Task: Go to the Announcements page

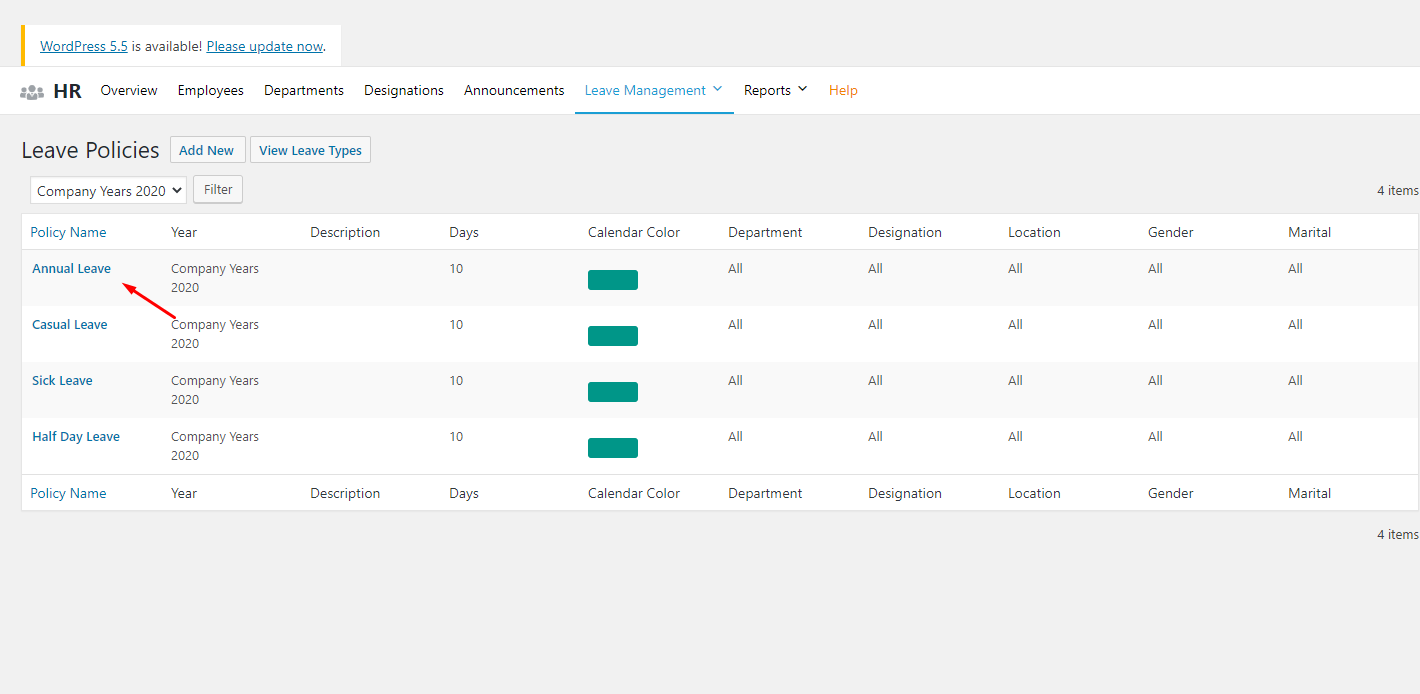Action: [513, 90]
